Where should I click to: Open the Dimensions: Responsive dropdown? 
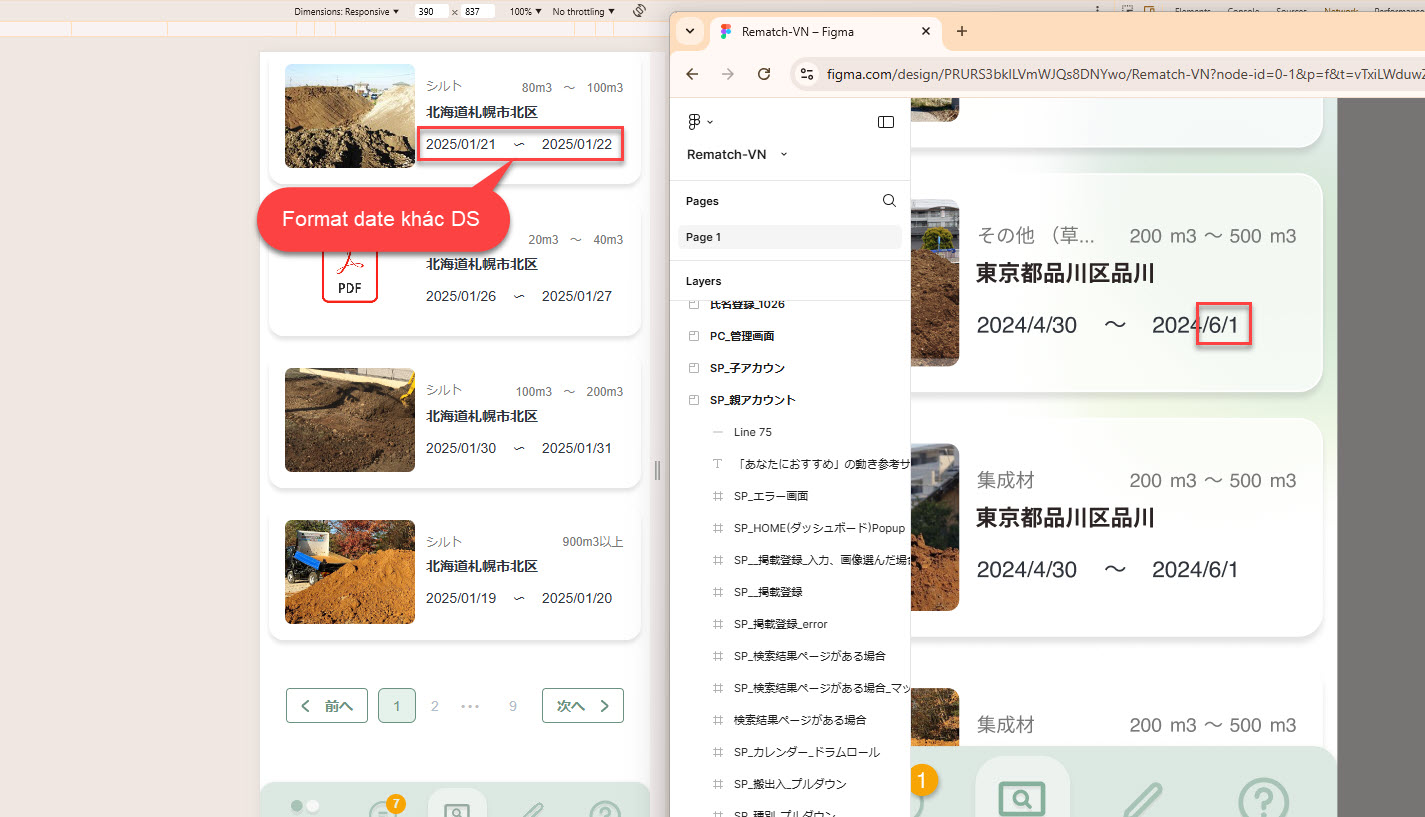tap(346, 12)
